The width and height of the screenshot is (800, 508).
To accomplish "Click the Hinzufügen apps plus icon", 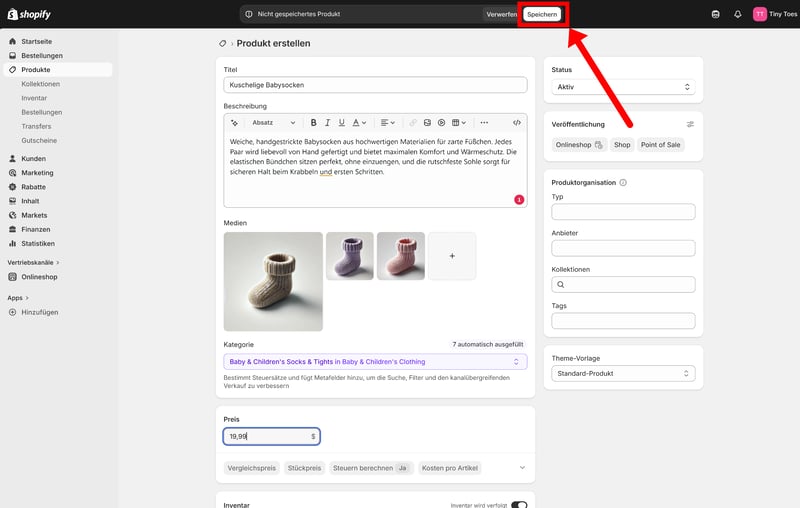I will (x=13, y=312).
